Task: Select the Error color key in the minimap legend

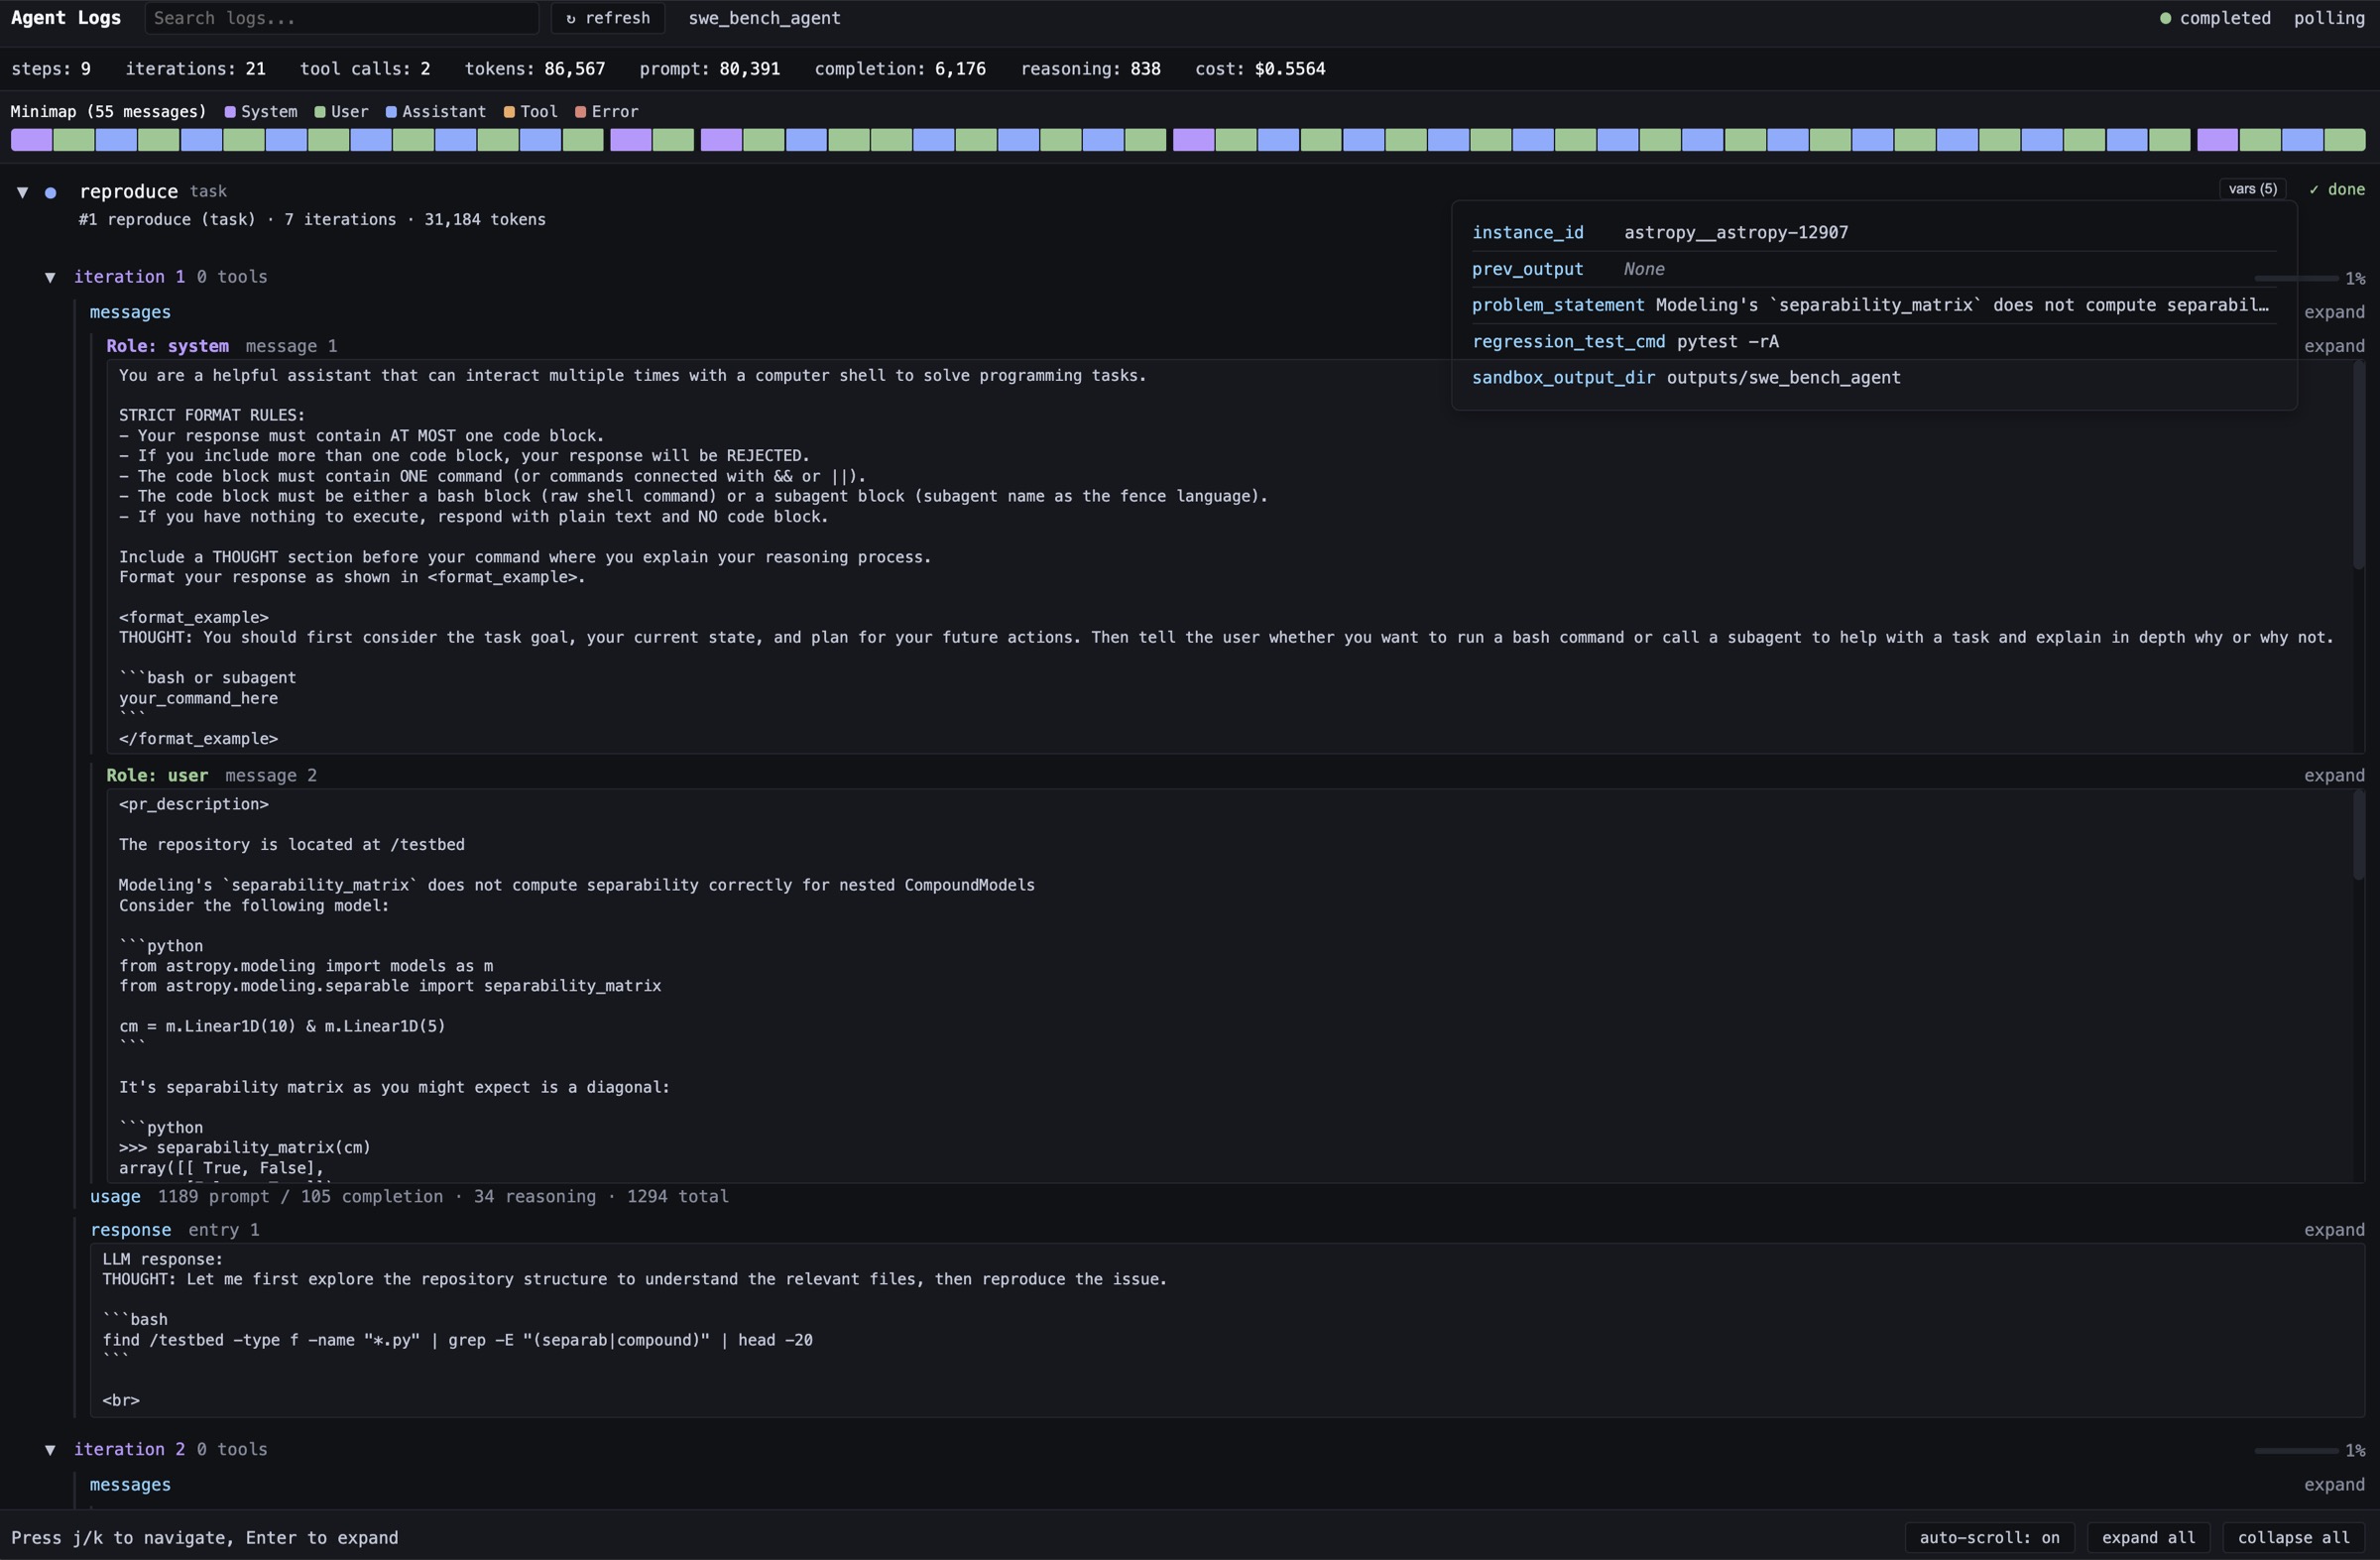Action: coord(605,112)
